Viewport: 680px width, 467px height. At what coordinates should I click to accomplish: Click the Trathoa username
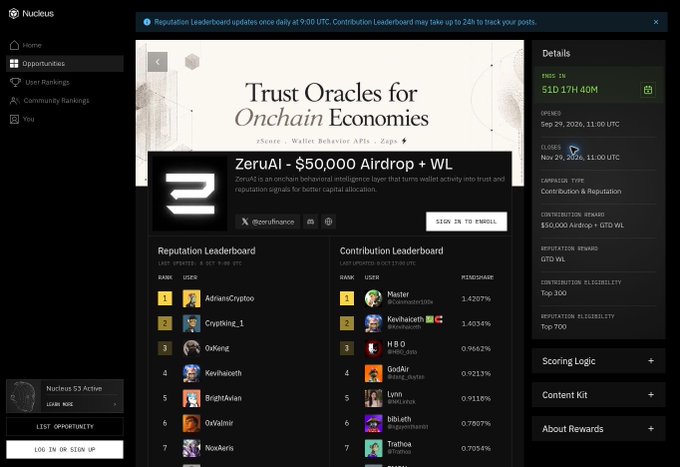[399, 444]
